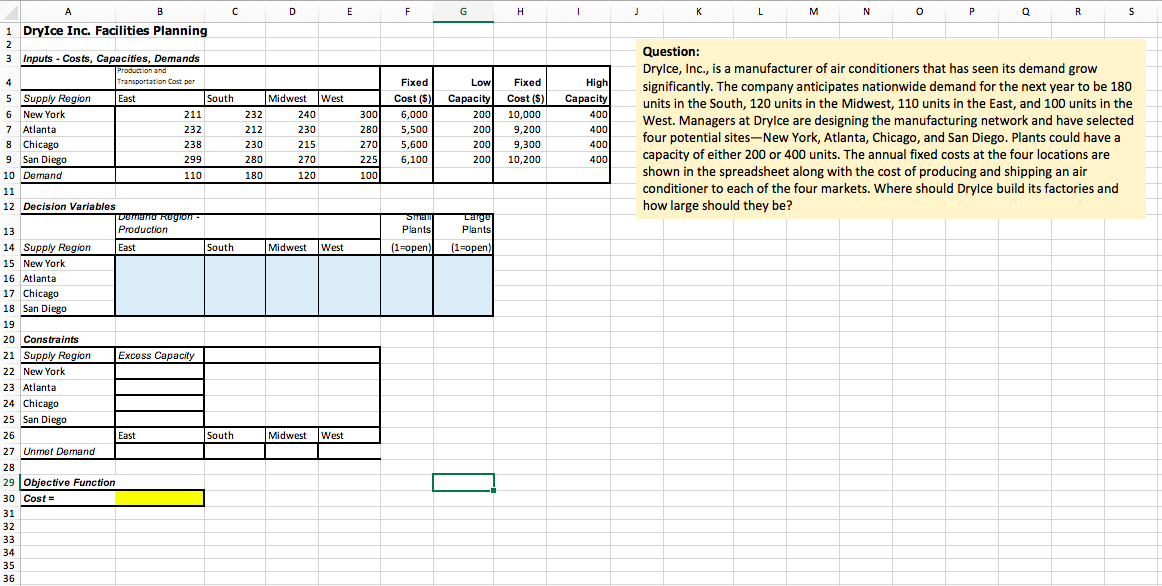Select Chicago Large Plants open cell
Image resolution: width=1162 pixels, height=586 pixels.
(x=464, y=293)
